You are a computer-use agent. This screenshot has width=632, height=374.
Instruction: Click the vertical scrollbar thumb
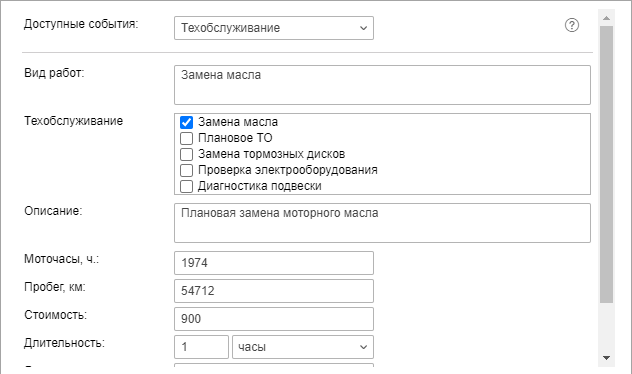[606, 164]
